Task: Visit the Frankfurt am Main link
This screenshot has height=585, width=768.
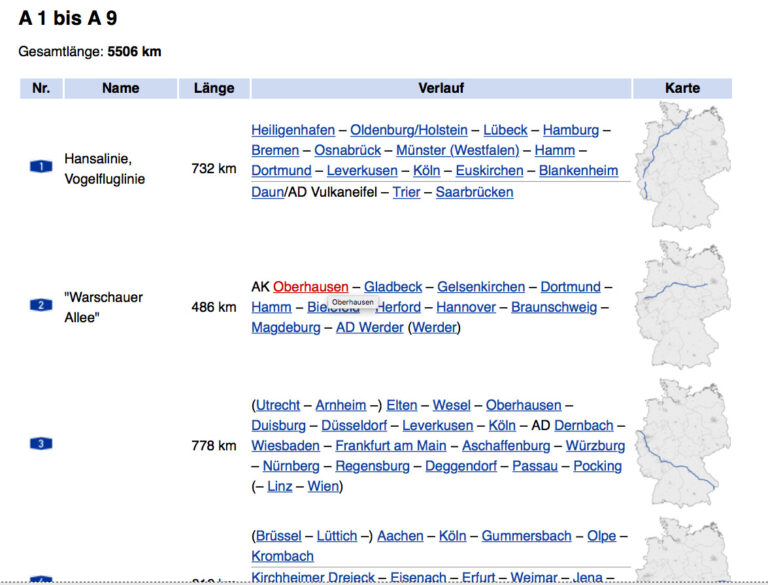Action: (390, 446)
